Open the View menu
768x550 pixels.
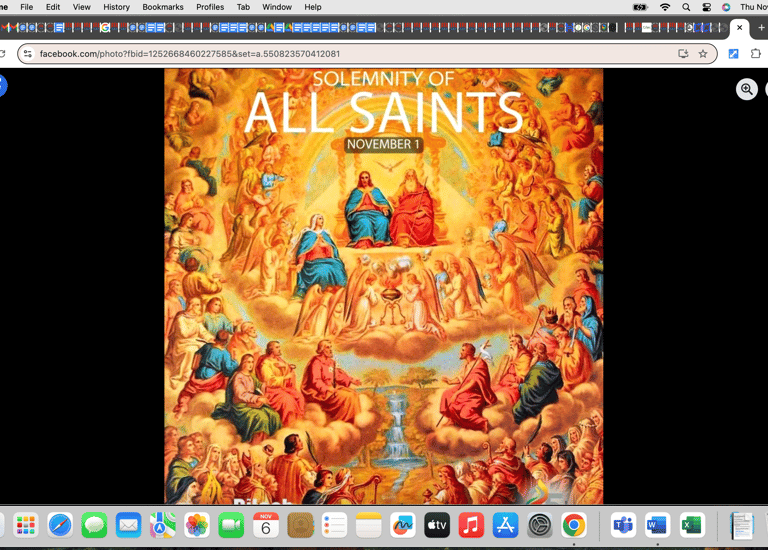point(81,7)
